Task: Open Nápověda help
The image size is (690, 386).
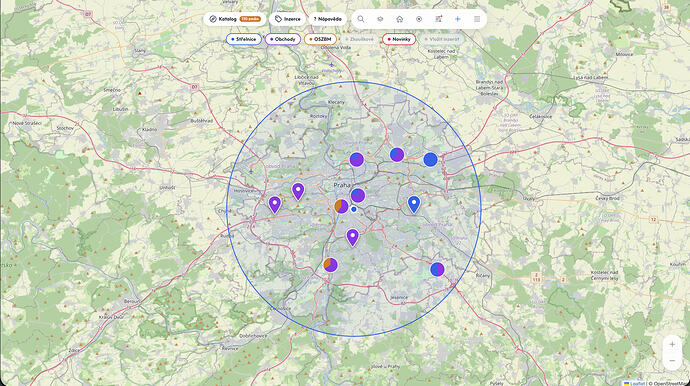Action: click(327, 19)
